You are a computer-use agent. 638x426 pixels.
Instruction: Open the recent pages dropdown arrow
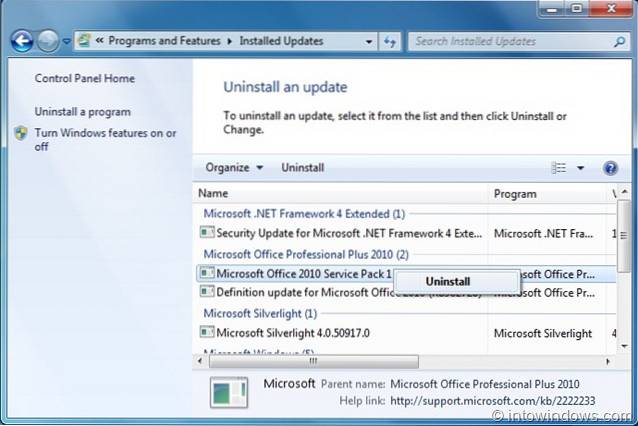click(x=67, y=42)
